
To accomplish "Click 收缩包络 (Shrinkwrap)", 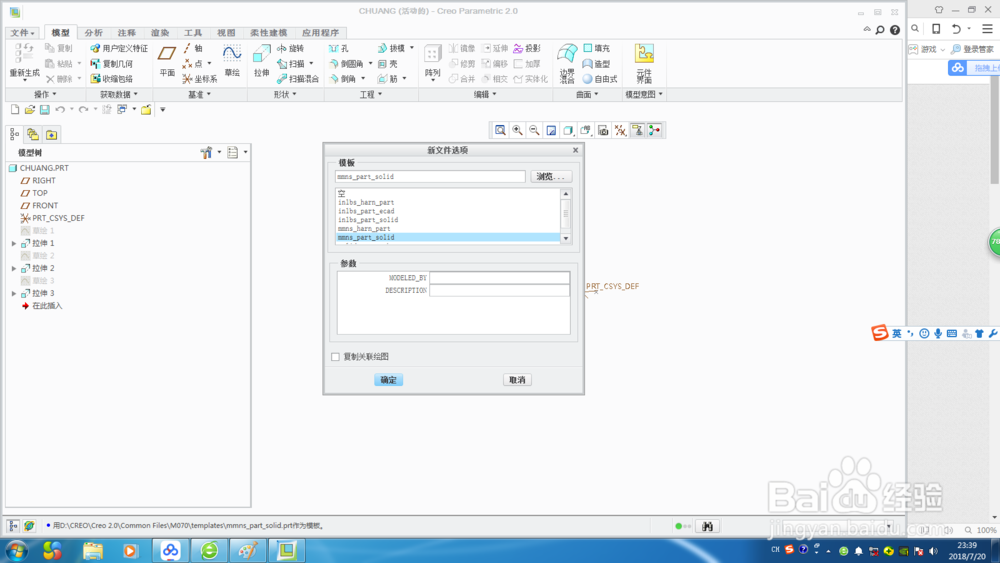I will 112,79.
